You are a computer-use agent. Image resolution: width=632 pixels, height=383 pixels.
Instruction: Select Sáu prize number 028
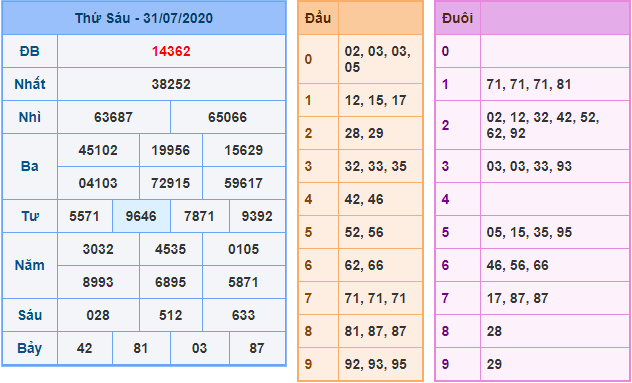click(98, 315)
